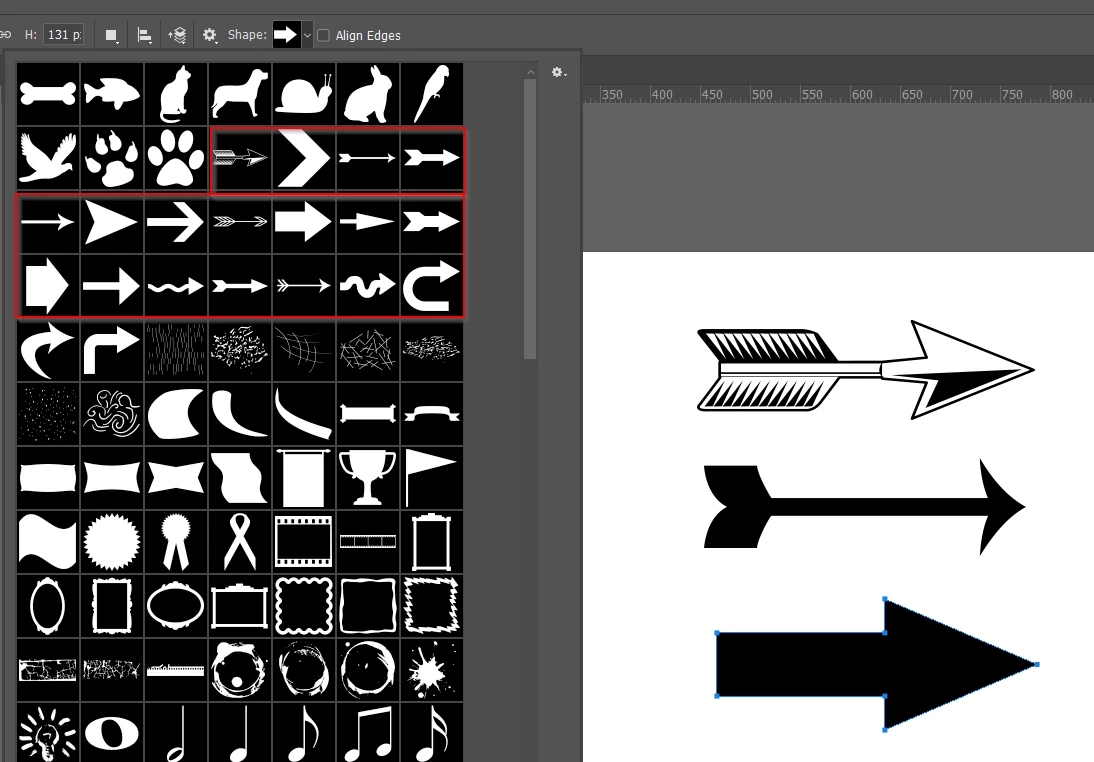Select the ink splatter shape
The height and width of the screenshot is (762, 1094).
[432, 670]
